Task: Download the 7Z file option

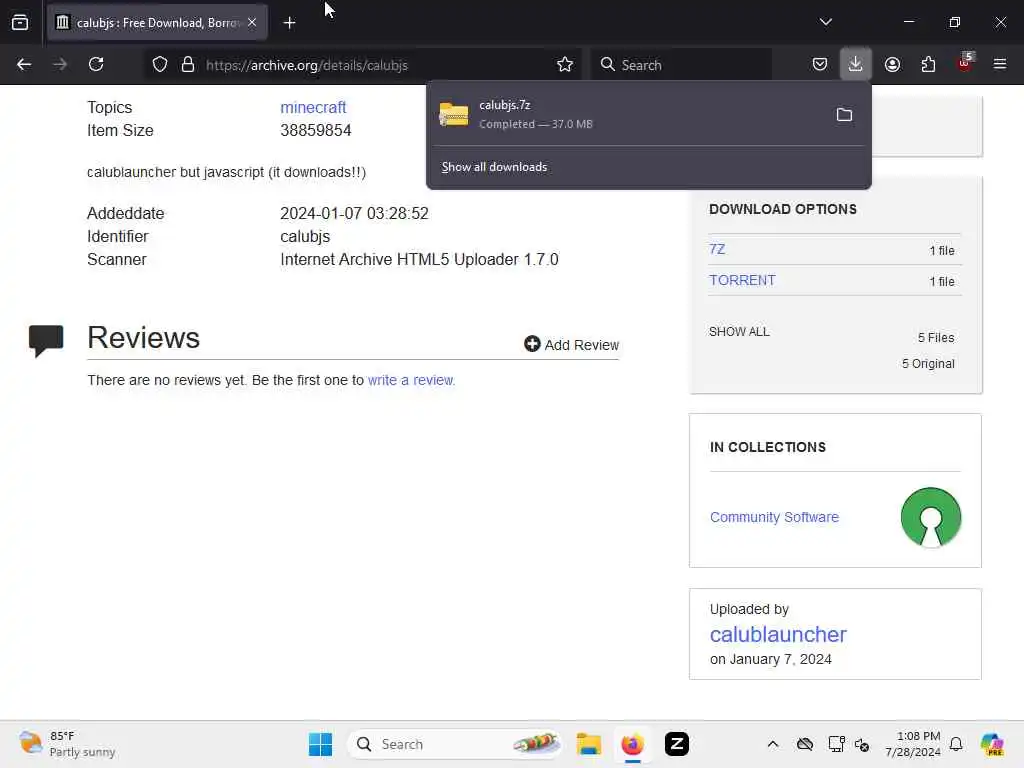Action: (717, 249)
